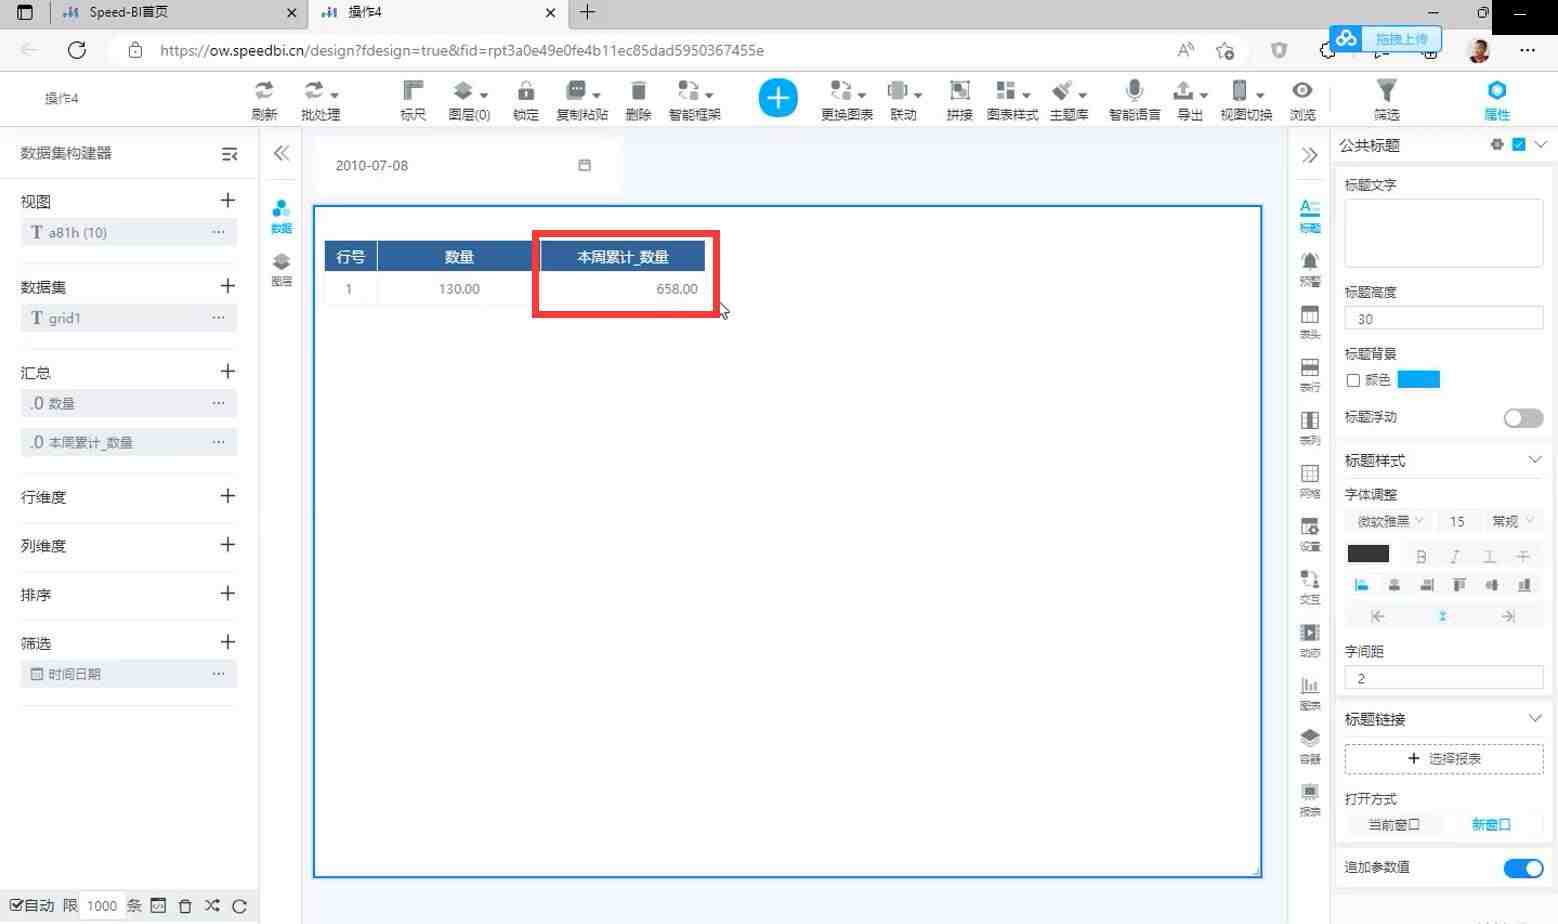Viewport: 1558px width, 924px height.
Task: Click the calendar icon in date field
Action: (x=585, y=165)
